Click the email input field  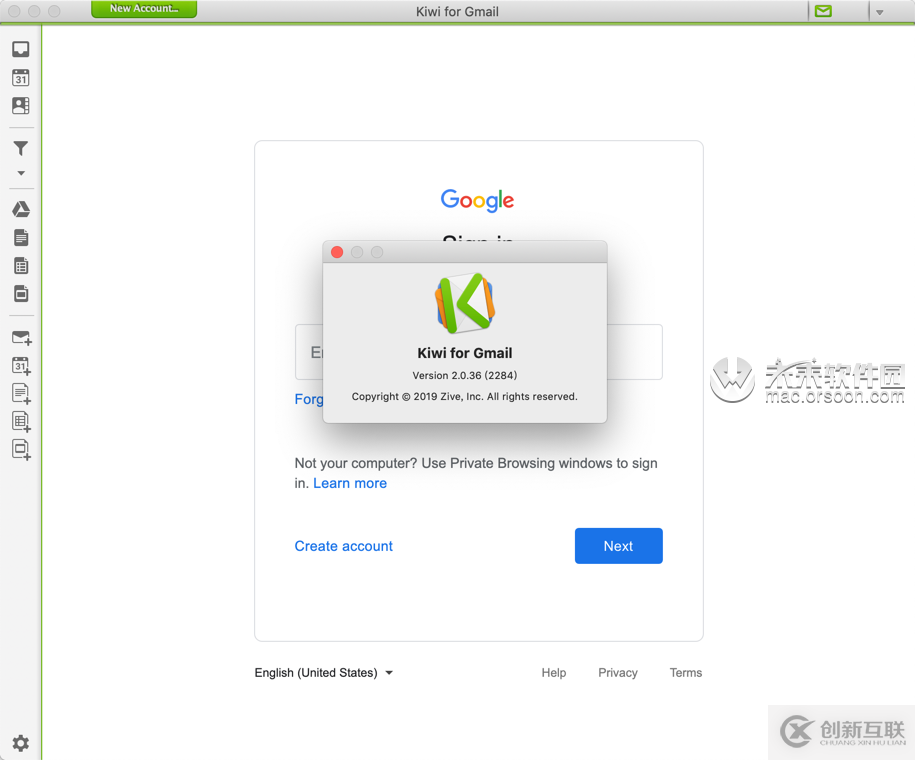[x=479, y=352]
